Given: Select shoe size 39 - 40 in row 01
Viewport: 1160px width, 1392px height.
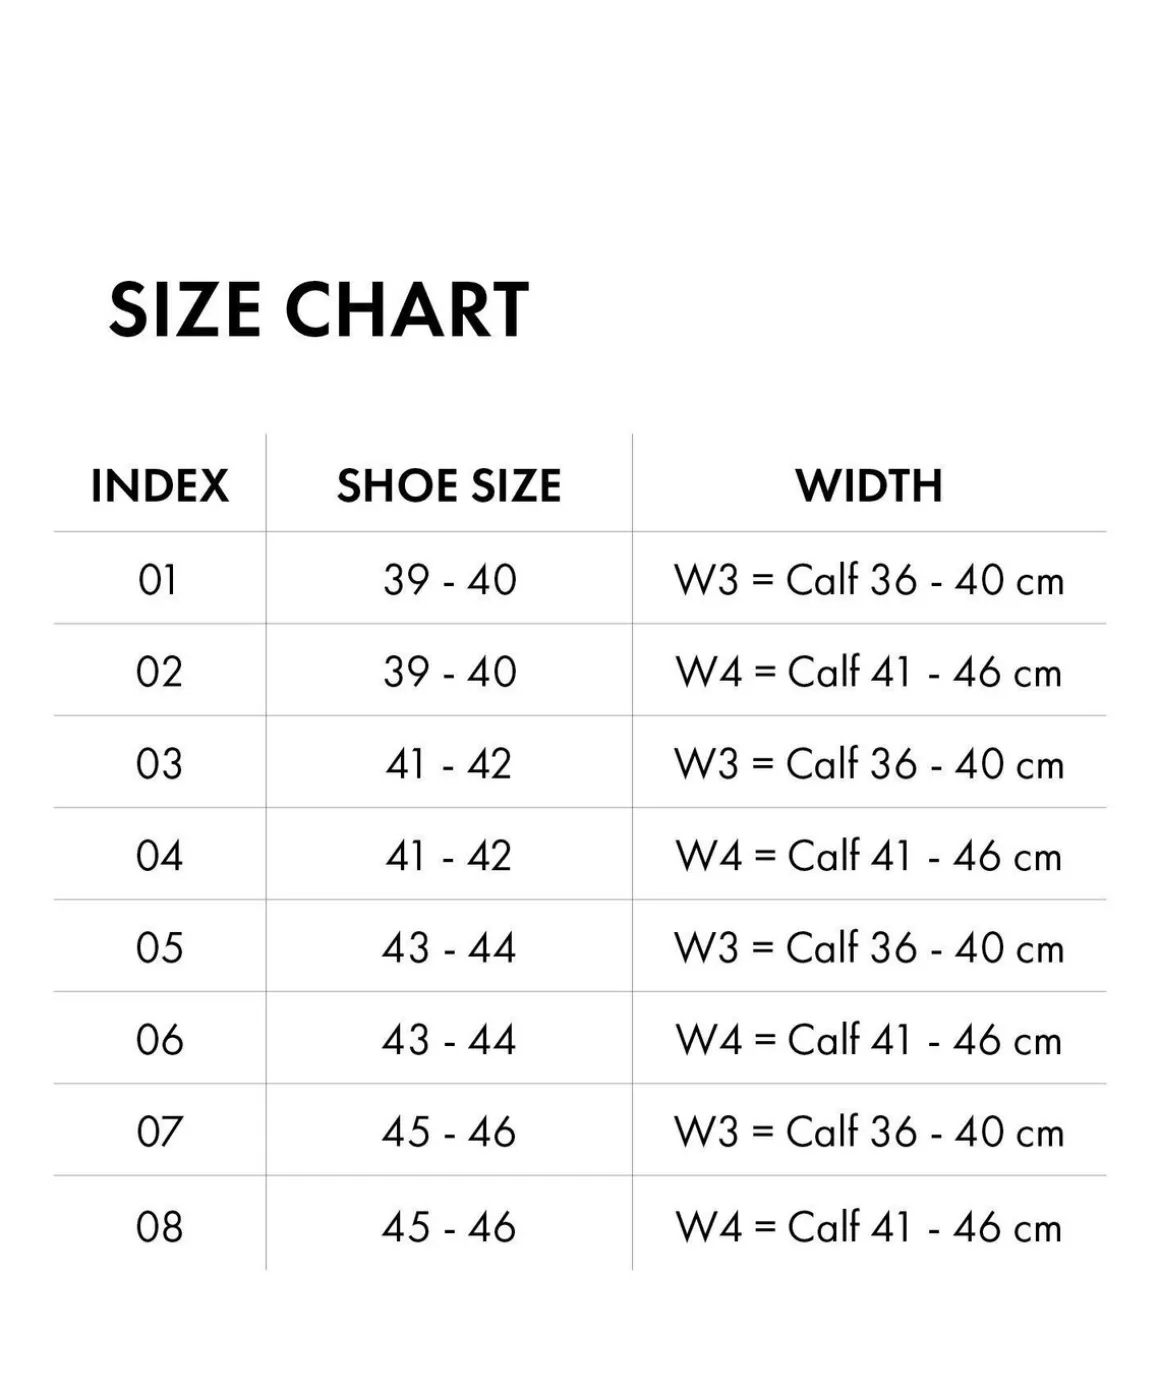Looking at the screenshot, I should point(449,579).
